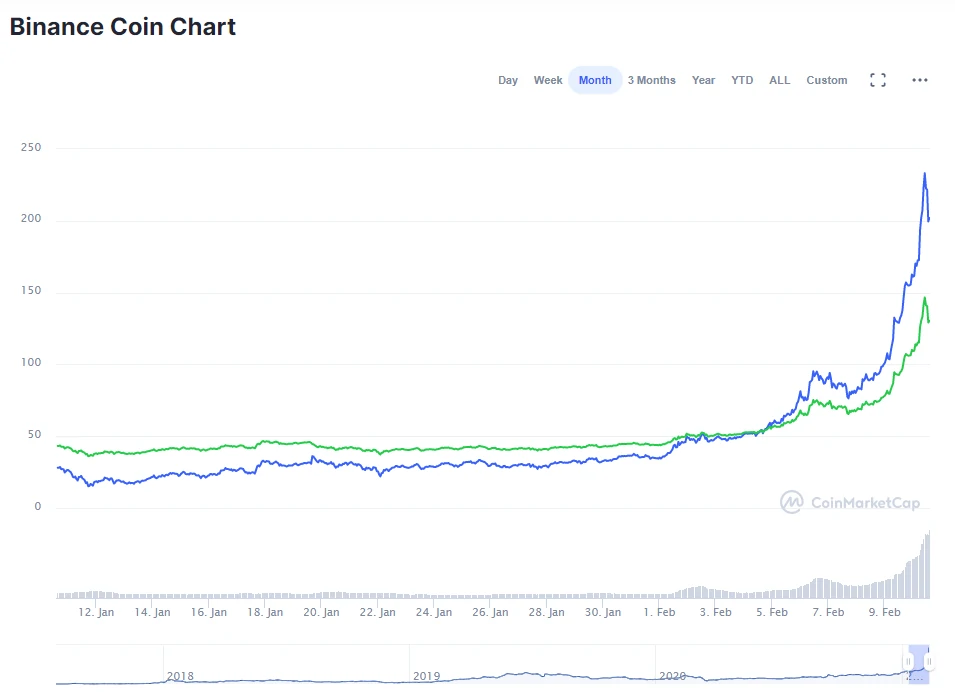Click the 100 y-axis label
Image resolution: width=955 pixels, height=692 pixels.
[x=31, y=362]
